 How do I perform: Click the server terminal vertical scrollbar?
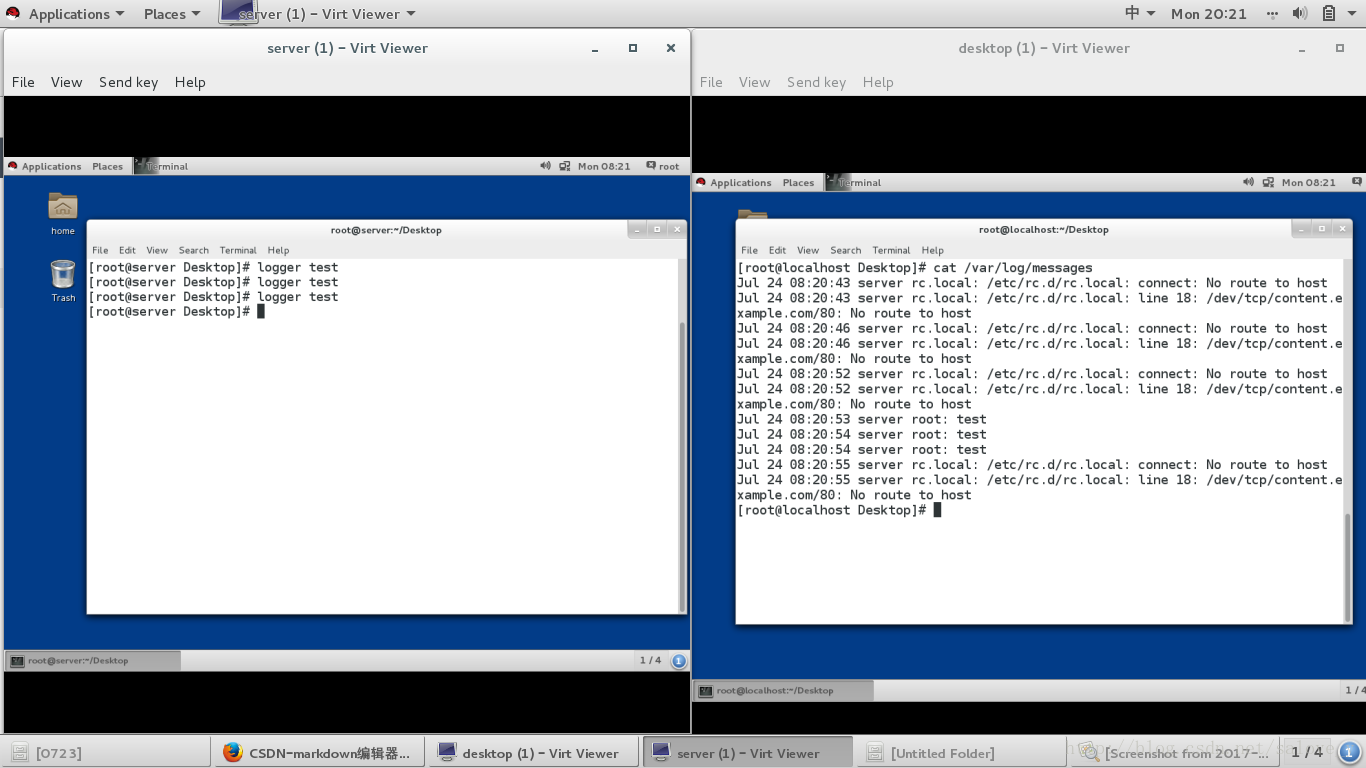[x=683, y=466]
